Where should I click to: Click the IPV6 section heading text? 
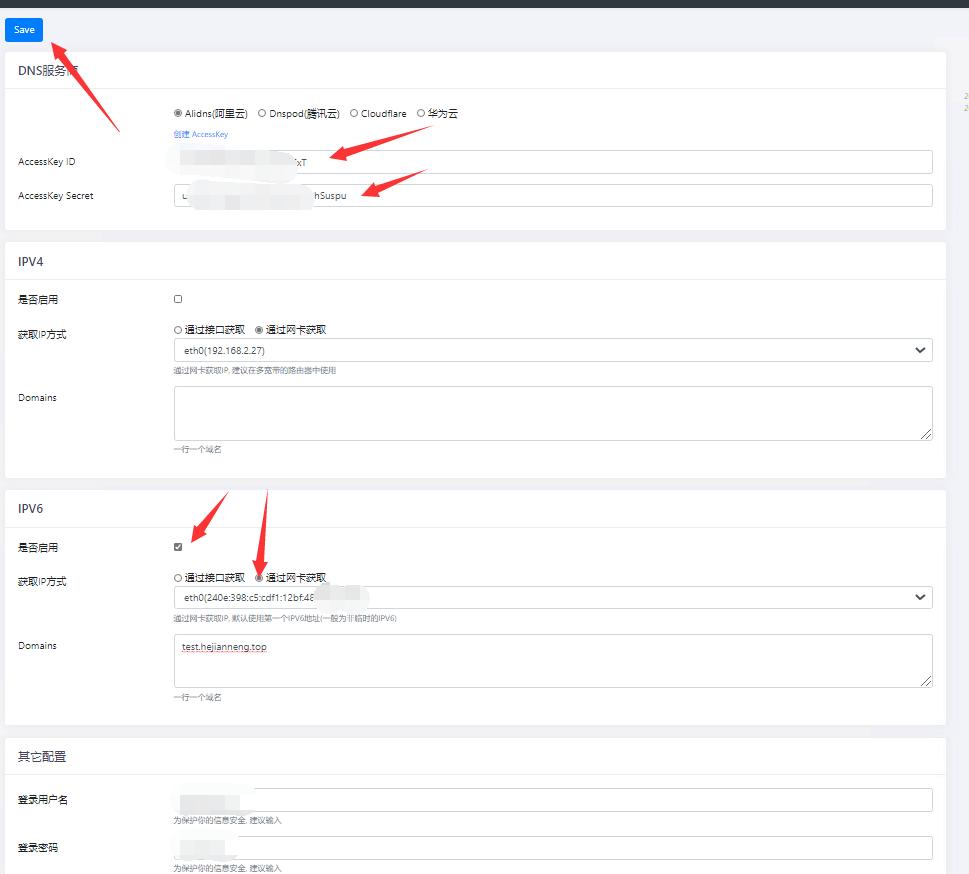(x=30, y=509)
